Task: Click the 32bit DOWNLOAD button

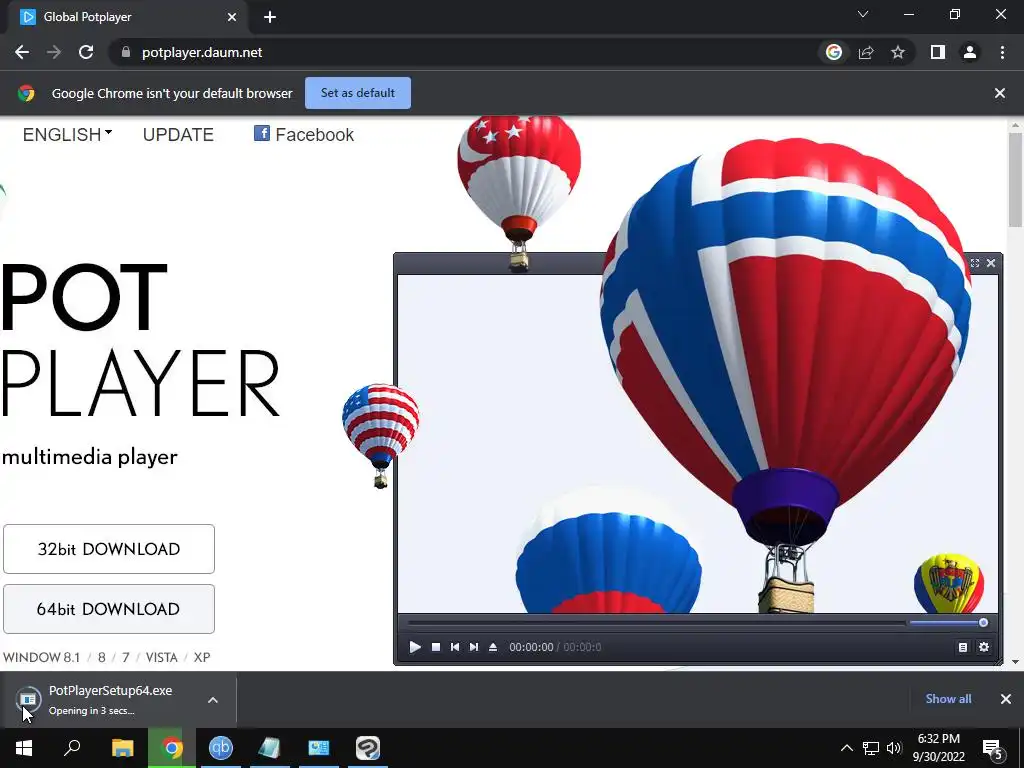Action: [x=109, y=549]
